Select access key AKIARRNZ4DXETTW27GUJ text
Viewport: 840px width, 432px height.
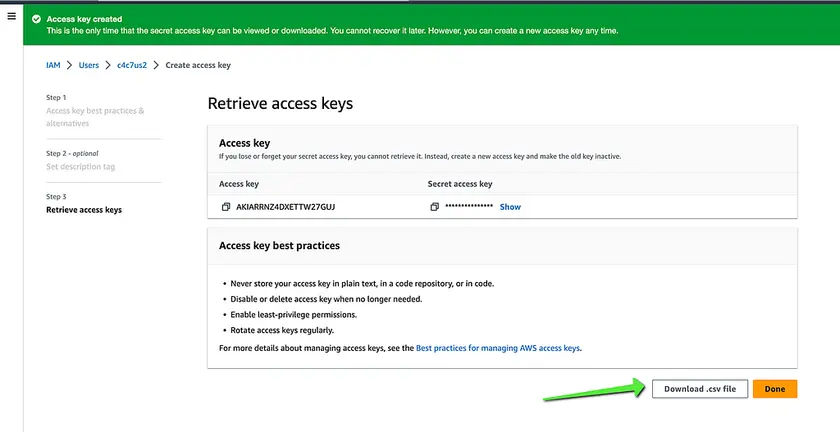tap(286, 207)
